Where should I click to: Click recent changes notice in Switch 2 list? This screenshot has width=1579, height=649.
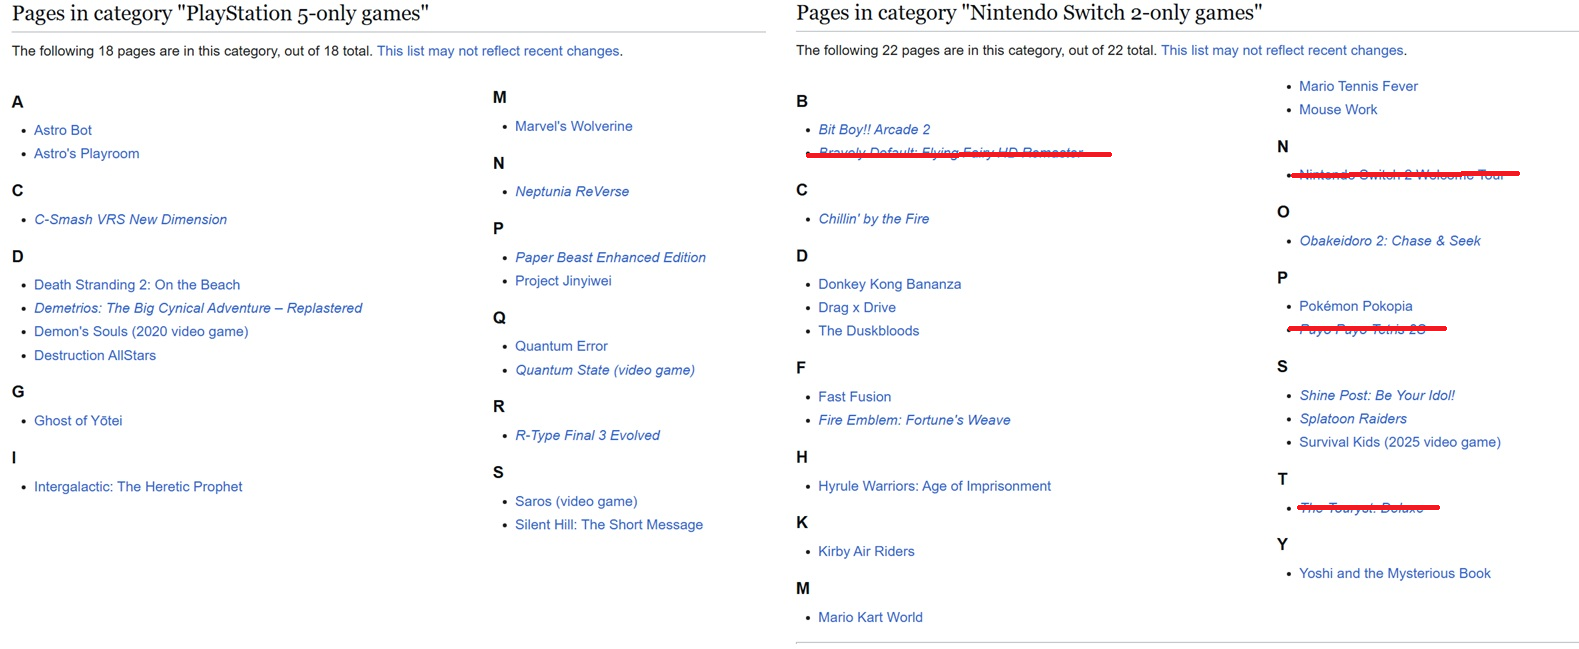pyautogui.click(x=1282, y=50)
